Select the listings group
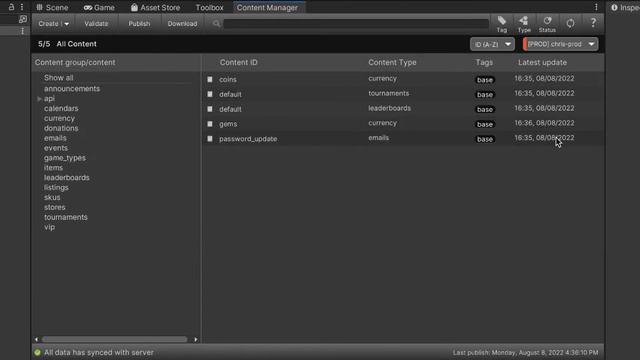The image size is (640, 360). [56, 187]
